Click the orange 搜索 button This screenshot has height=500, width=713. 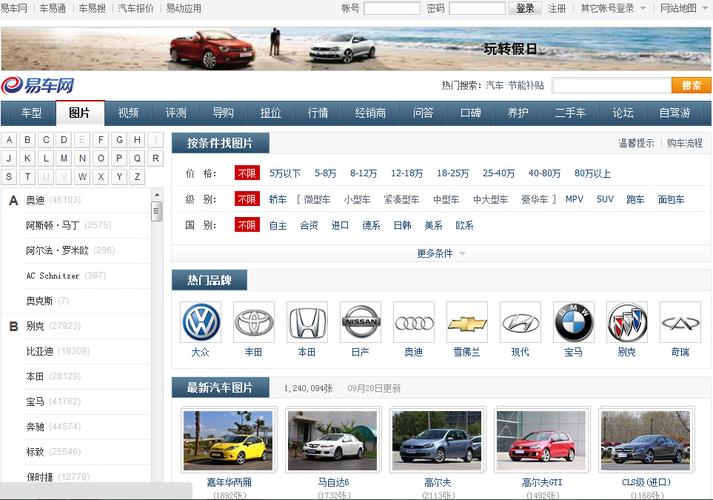691,85
